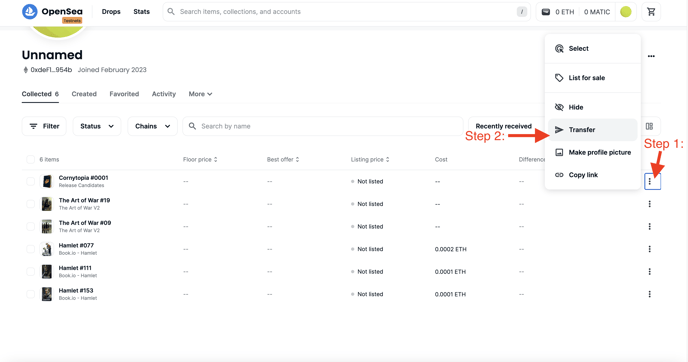
Task: Open more options for Art of War #09
Action: (x=650, y=226)
